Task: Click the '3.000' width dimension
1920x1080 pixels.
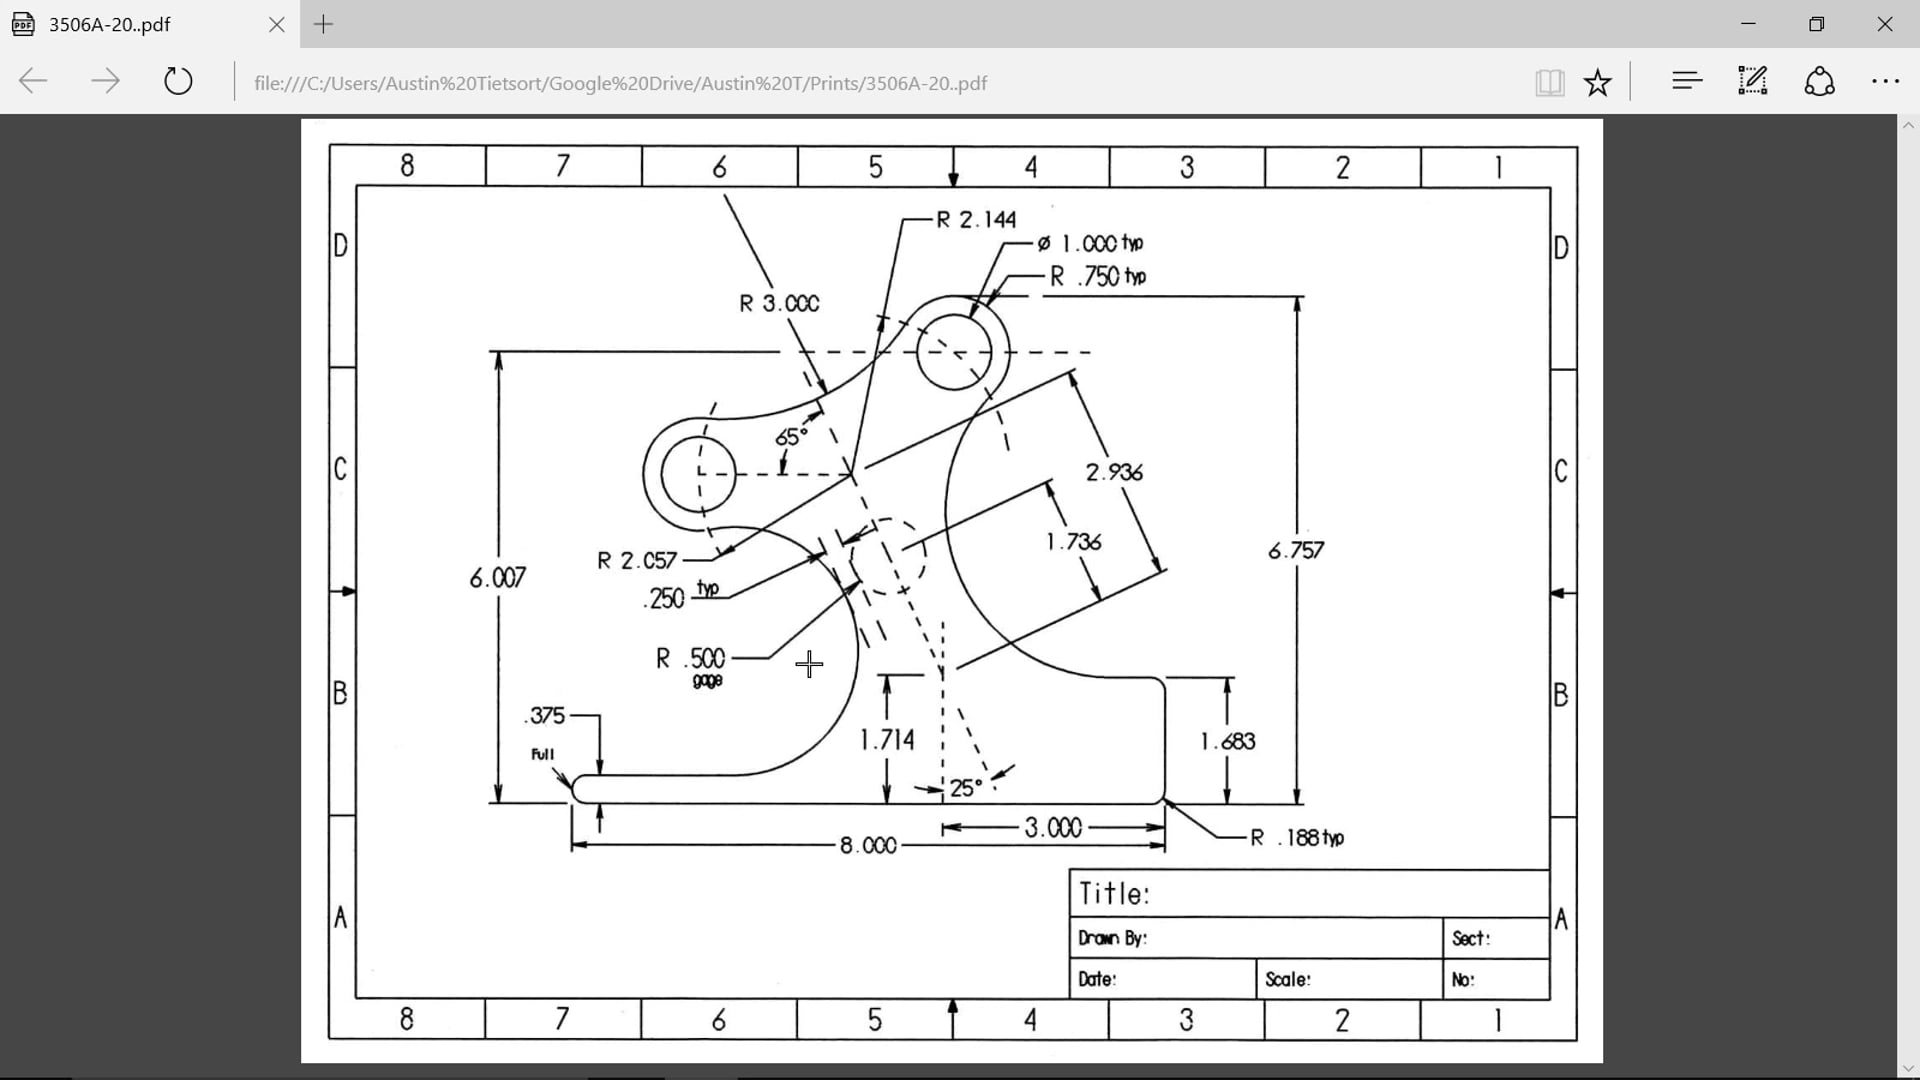Action: (x=1053, y=828)
